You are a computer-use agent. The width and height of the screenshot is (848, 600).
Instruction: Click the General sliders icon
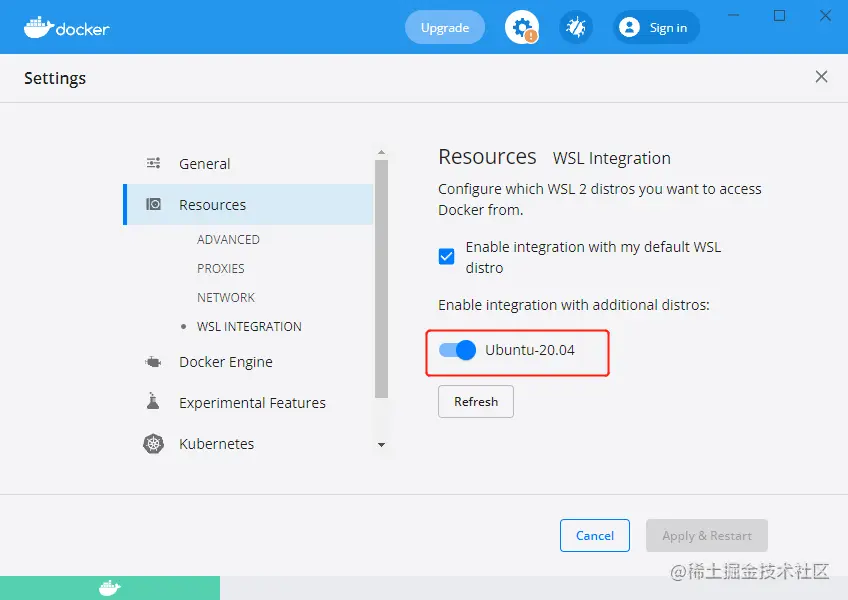154,163
